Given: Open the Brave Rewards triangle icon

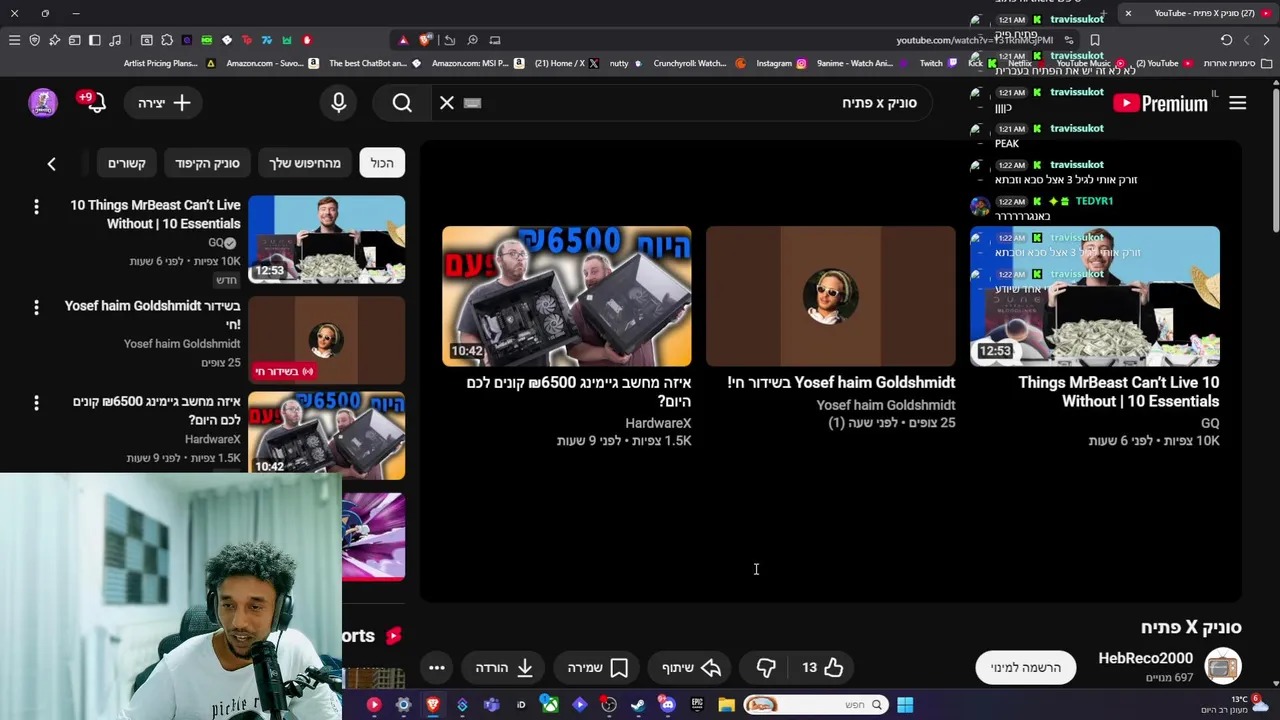Looking at the screenshot, I should tap(403, 40).
